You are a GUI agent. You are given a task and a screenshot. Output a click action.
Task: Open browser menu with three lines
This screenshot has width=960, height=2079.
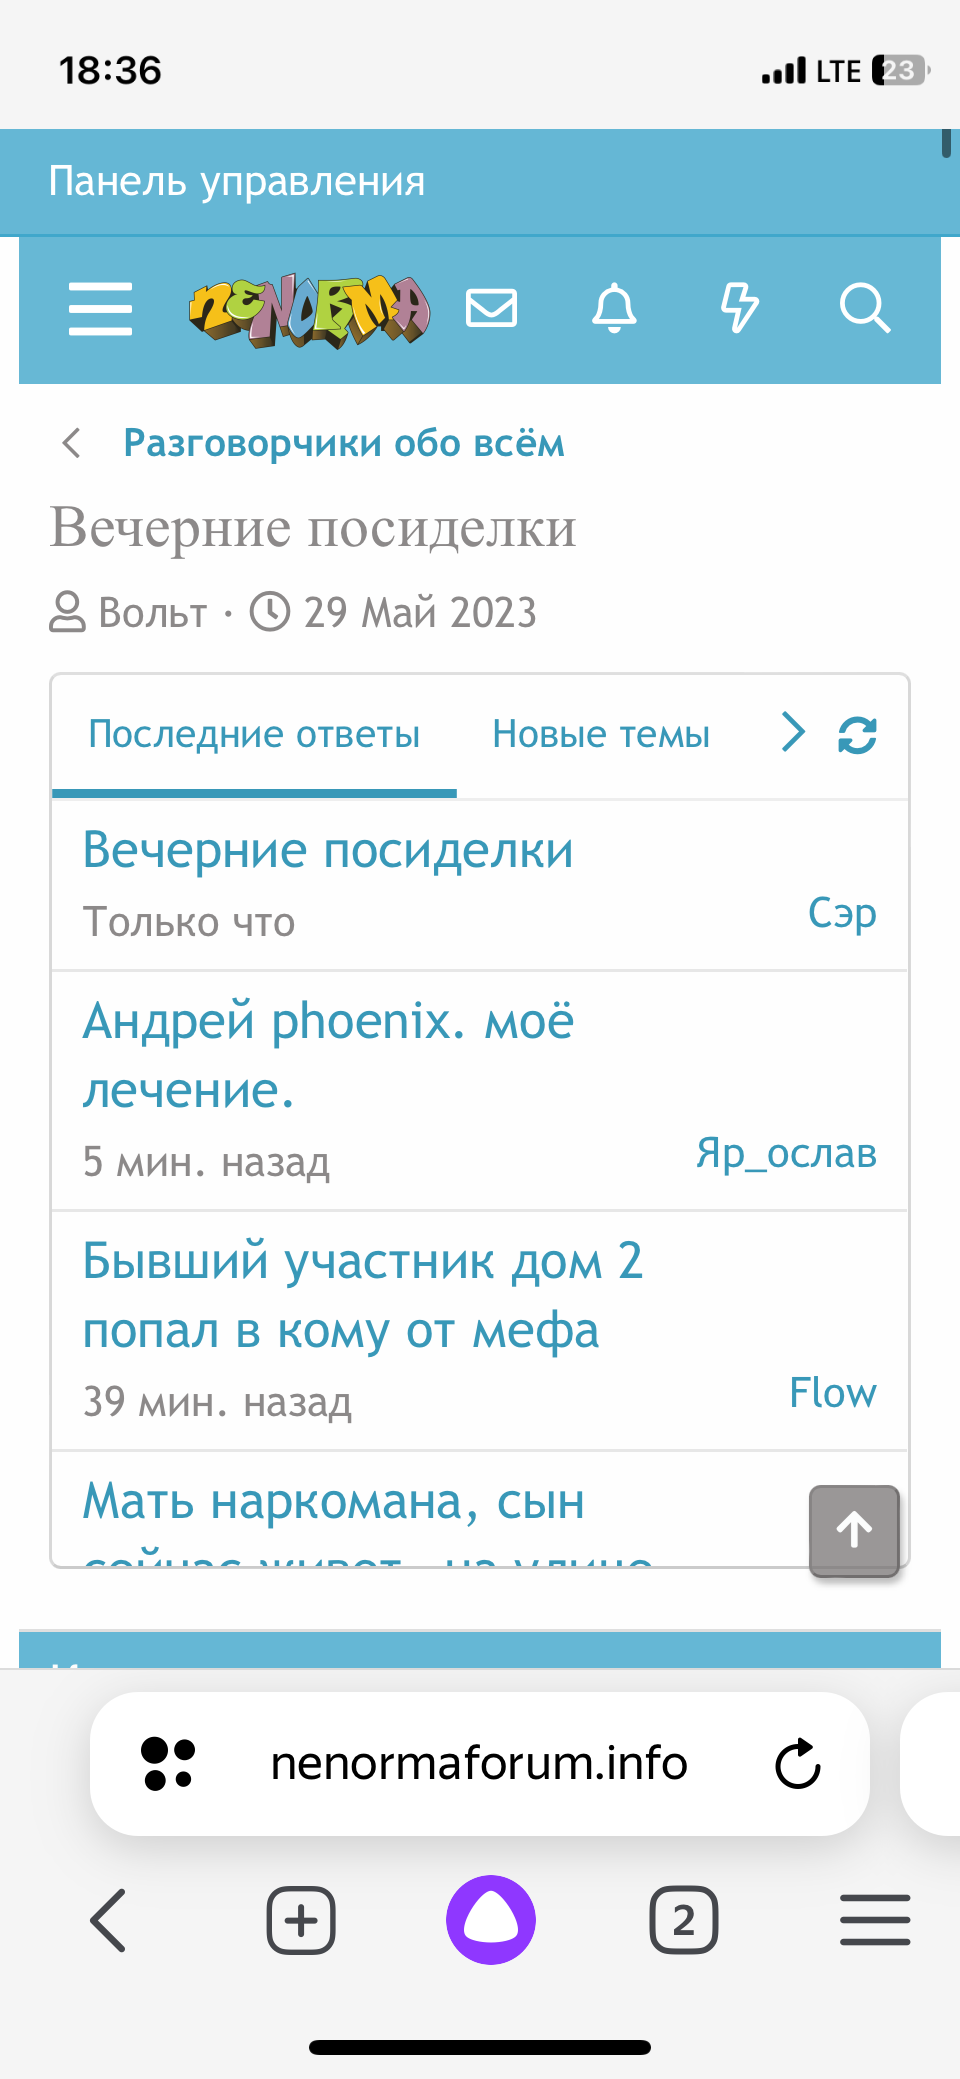click(x=875, y=1920)
